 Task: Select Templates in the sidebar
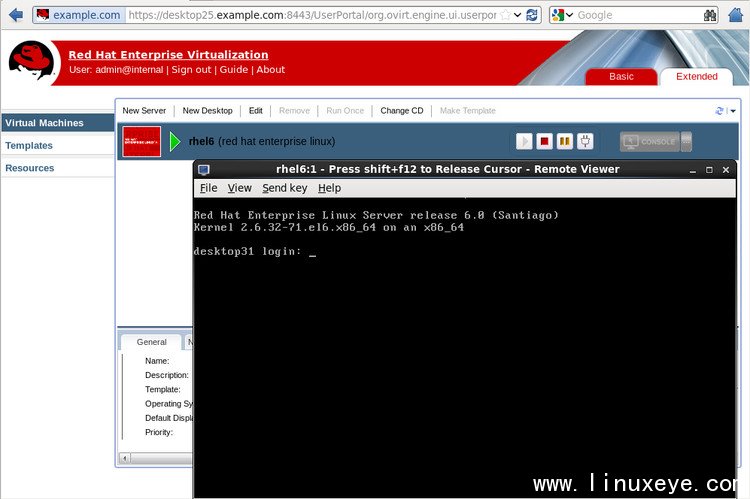[x=57, y=145]
